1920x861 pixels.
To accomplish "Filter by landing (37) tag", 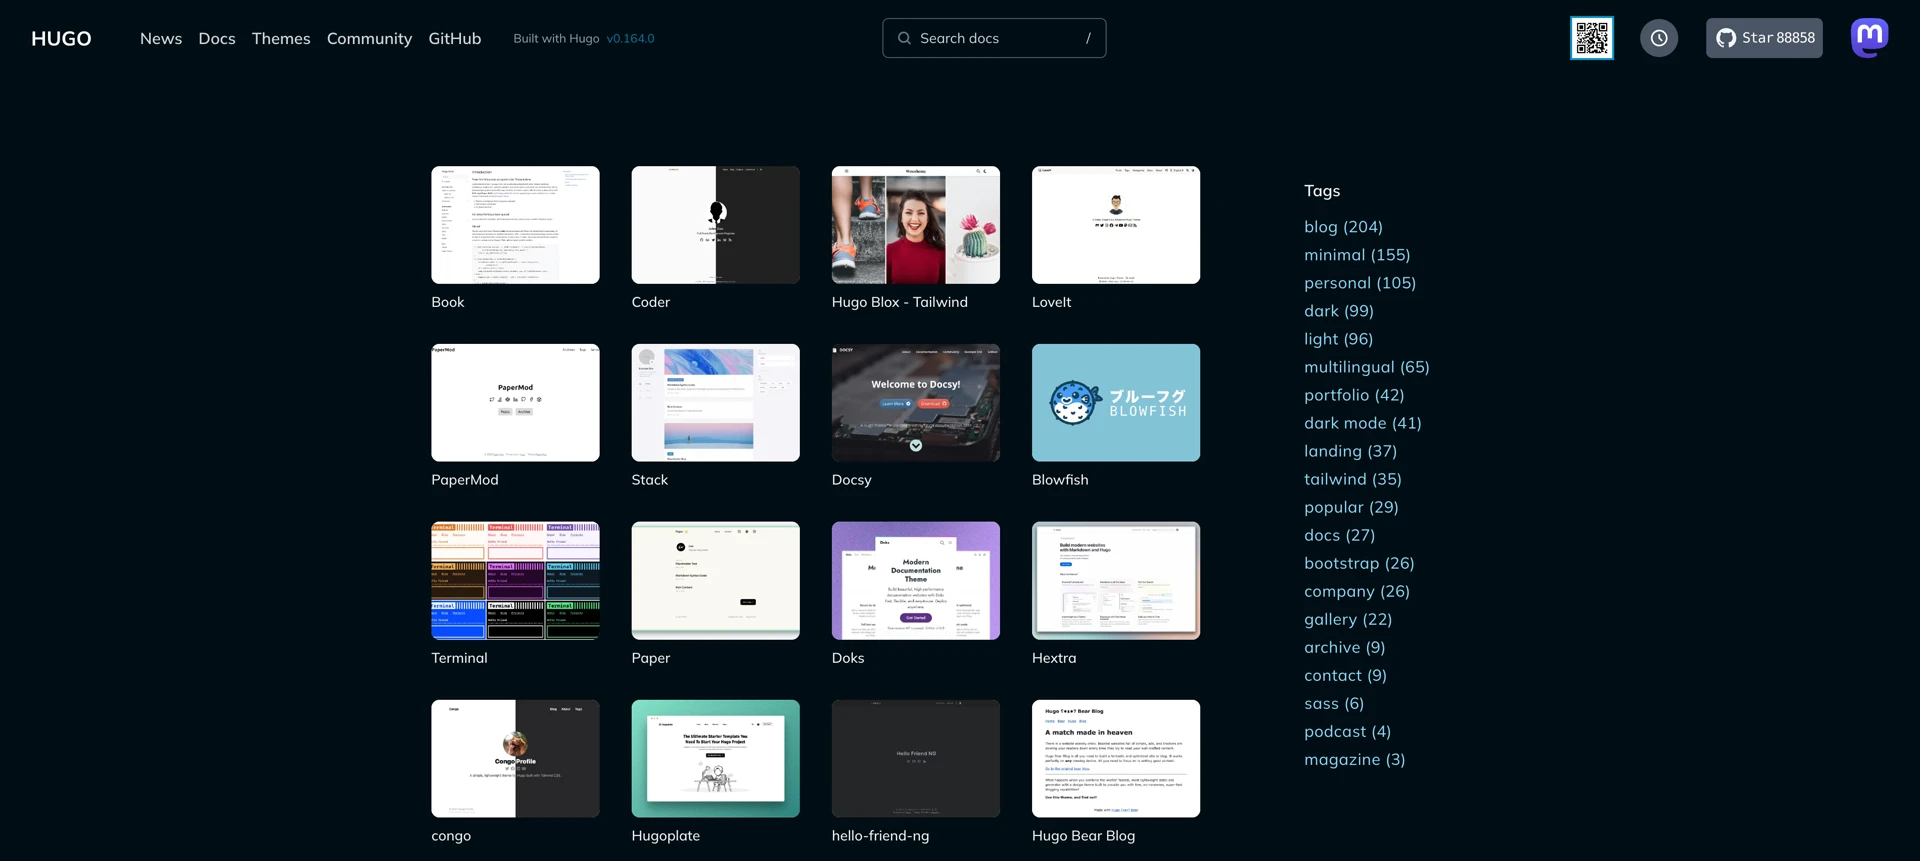I will [x=1351, y=451].
